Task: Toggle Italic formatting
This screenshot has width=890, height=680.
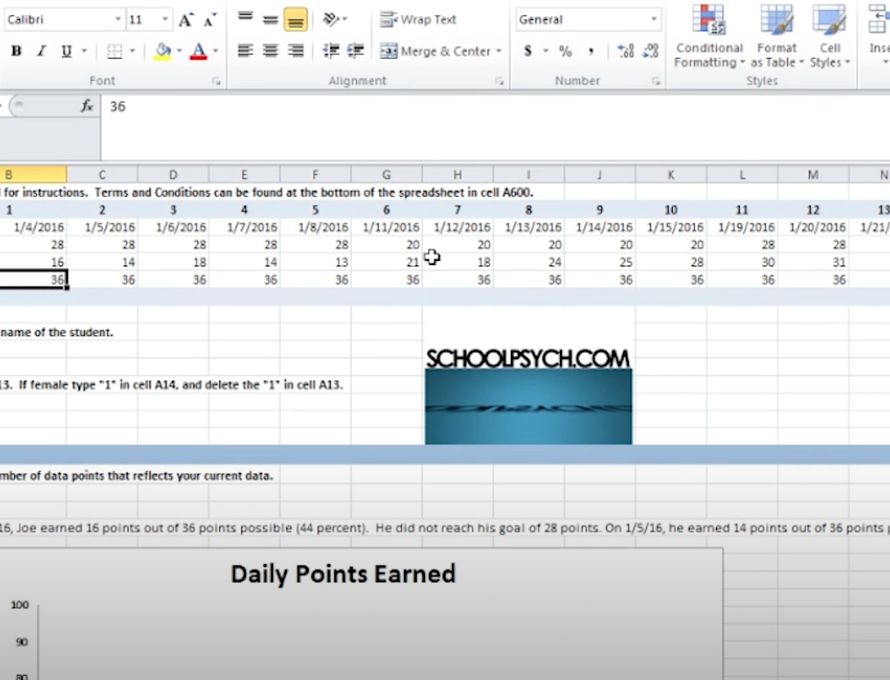Action: pyautogui.click(x=41, y=51)
